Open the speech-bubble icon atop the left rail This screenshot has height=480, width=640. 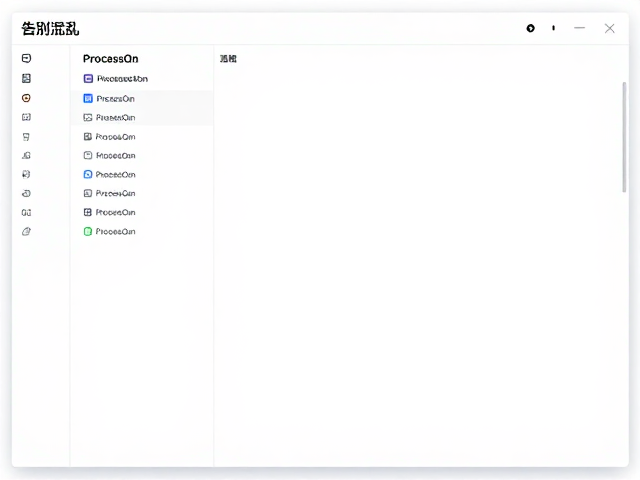26,58
